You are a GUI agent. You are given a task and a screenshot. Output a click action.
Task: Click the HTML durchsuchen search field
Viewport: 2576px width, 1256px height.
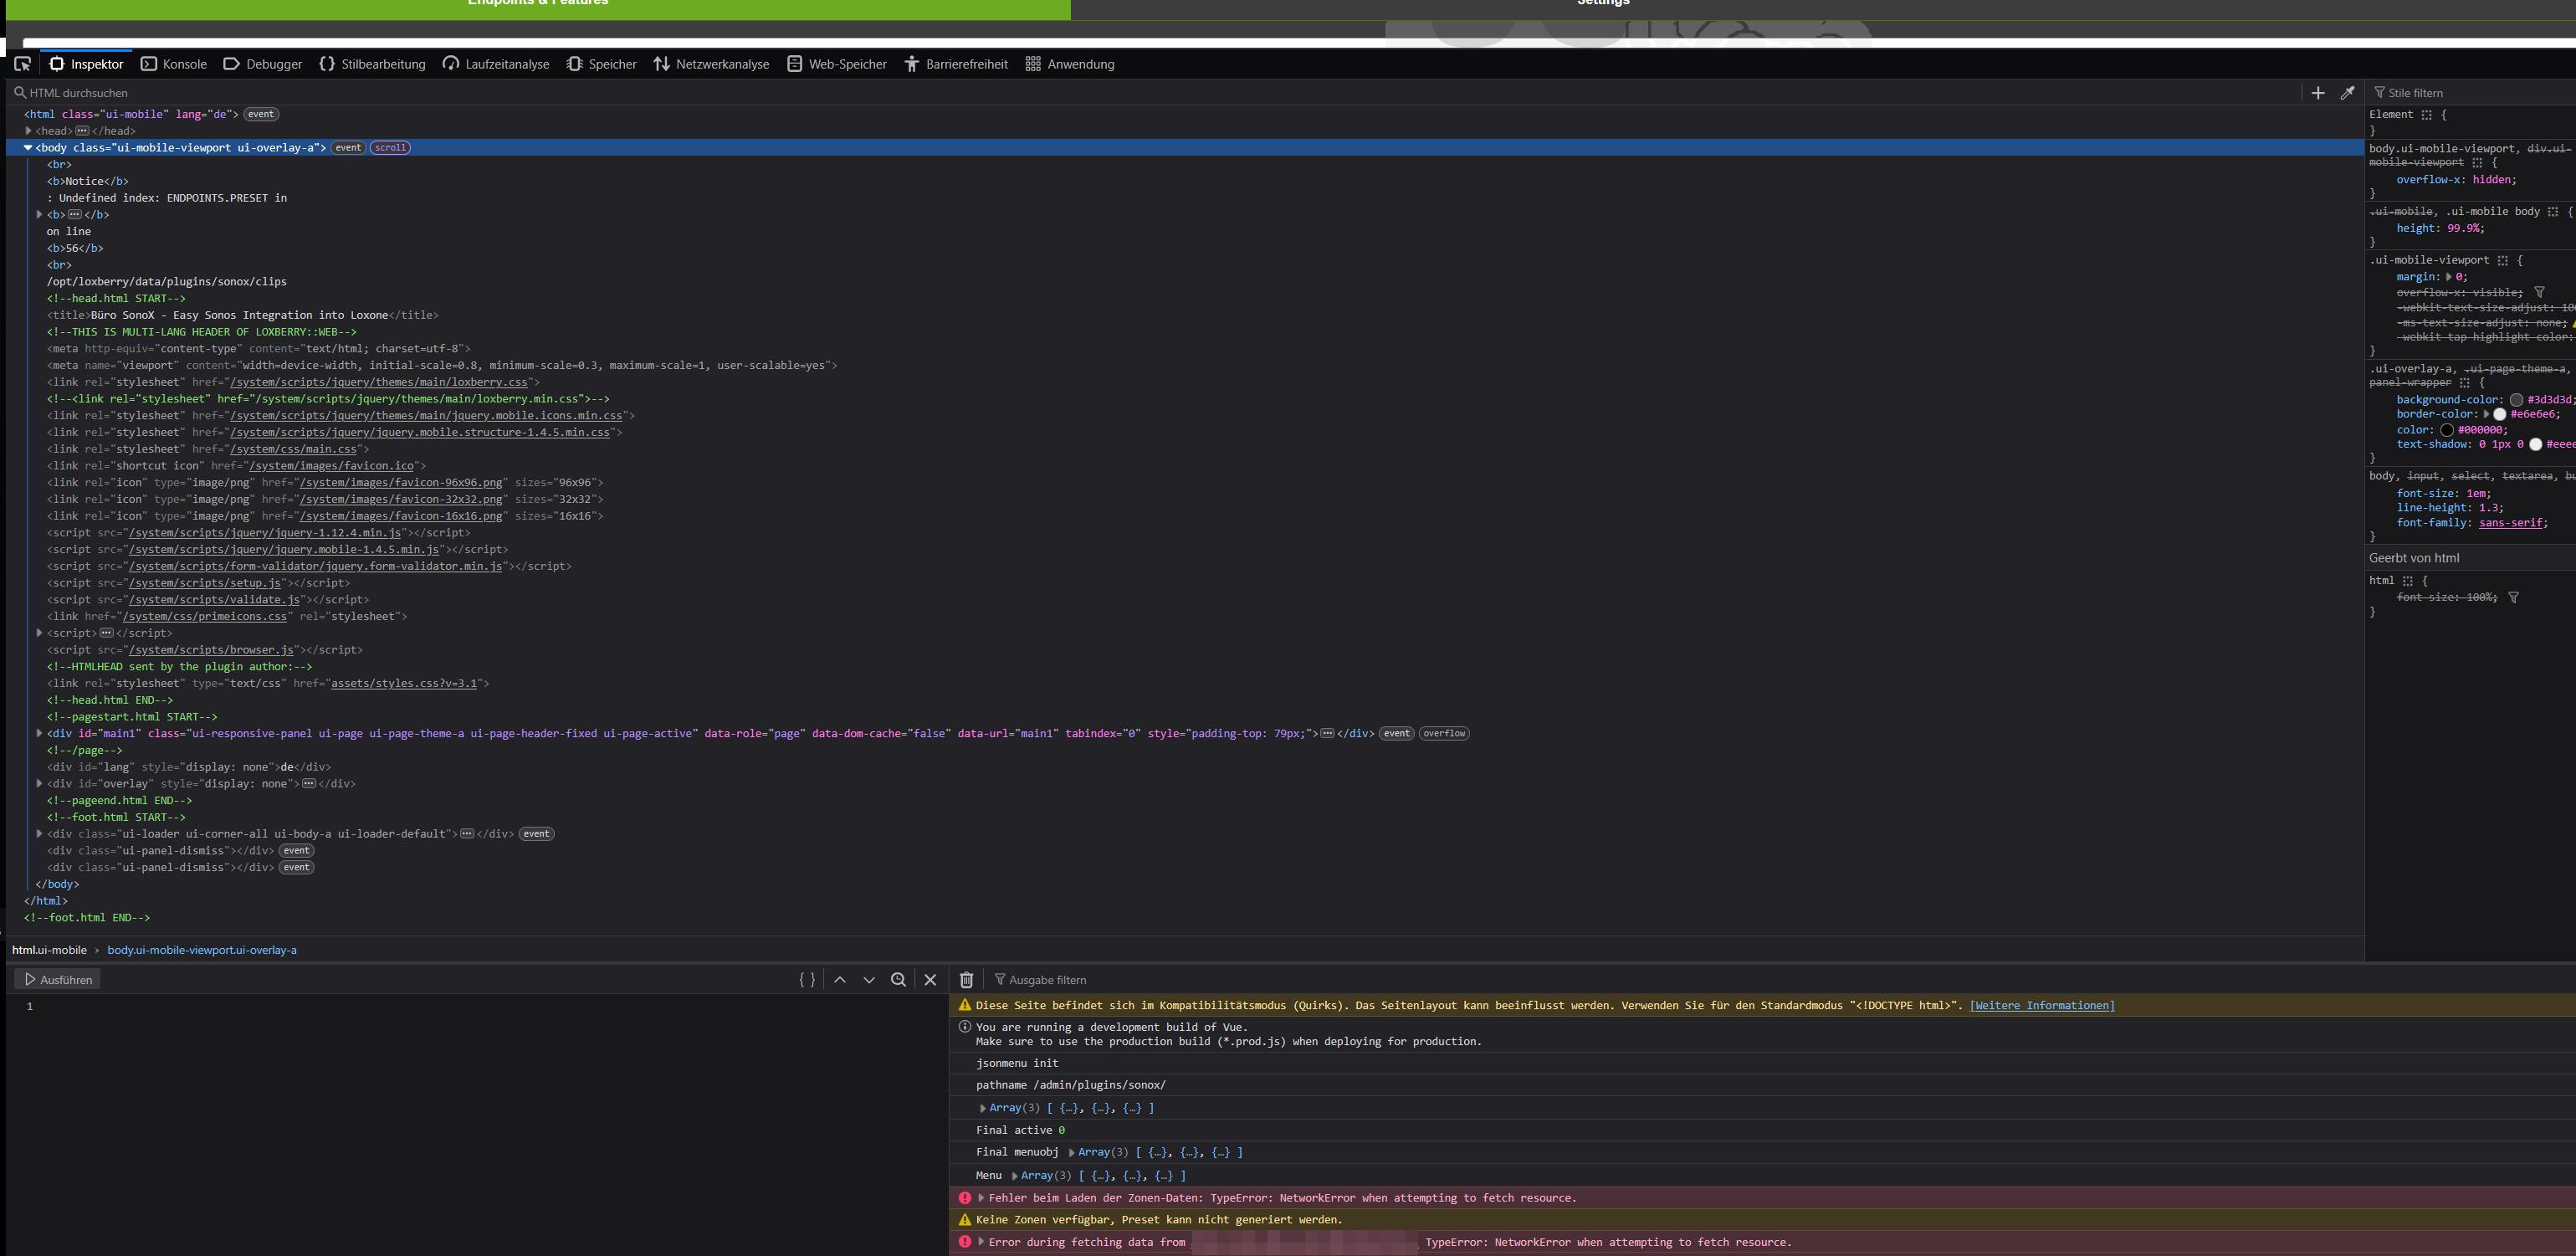coord(1150,93)
